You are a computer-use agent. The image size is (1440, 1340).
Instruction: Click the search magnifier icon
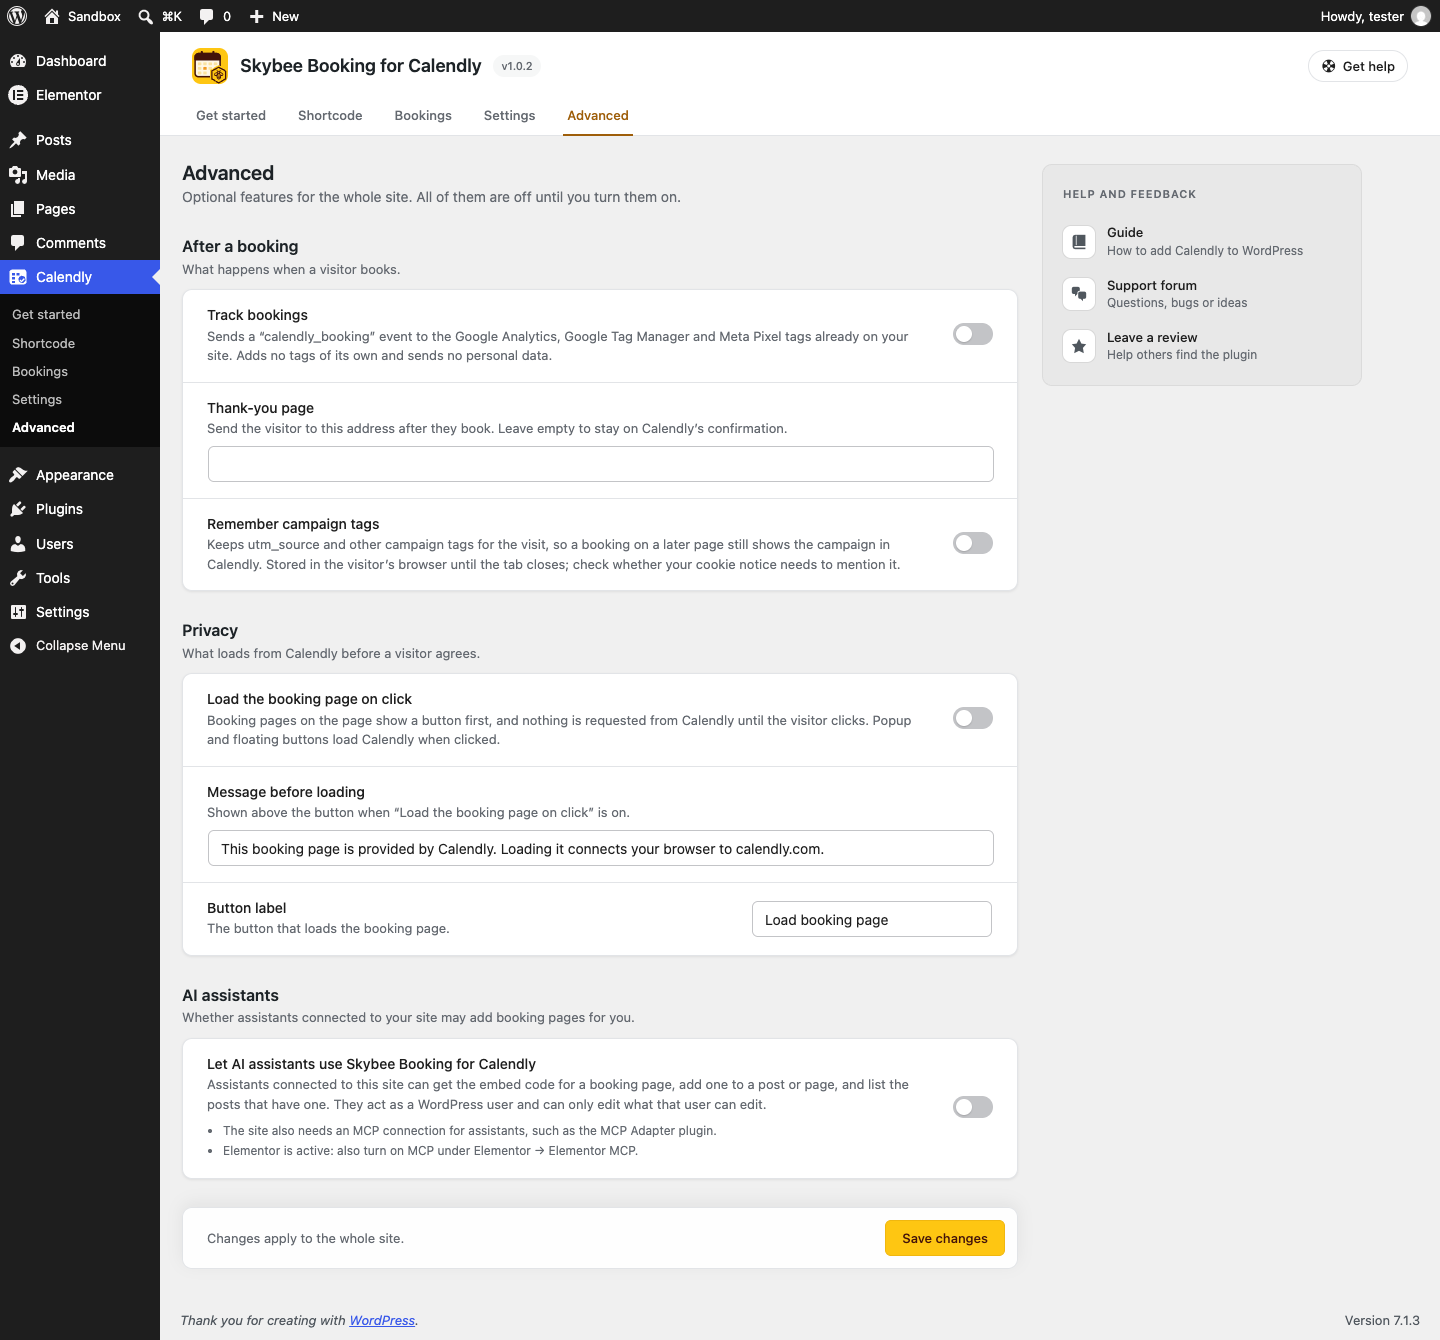point(146,16)
